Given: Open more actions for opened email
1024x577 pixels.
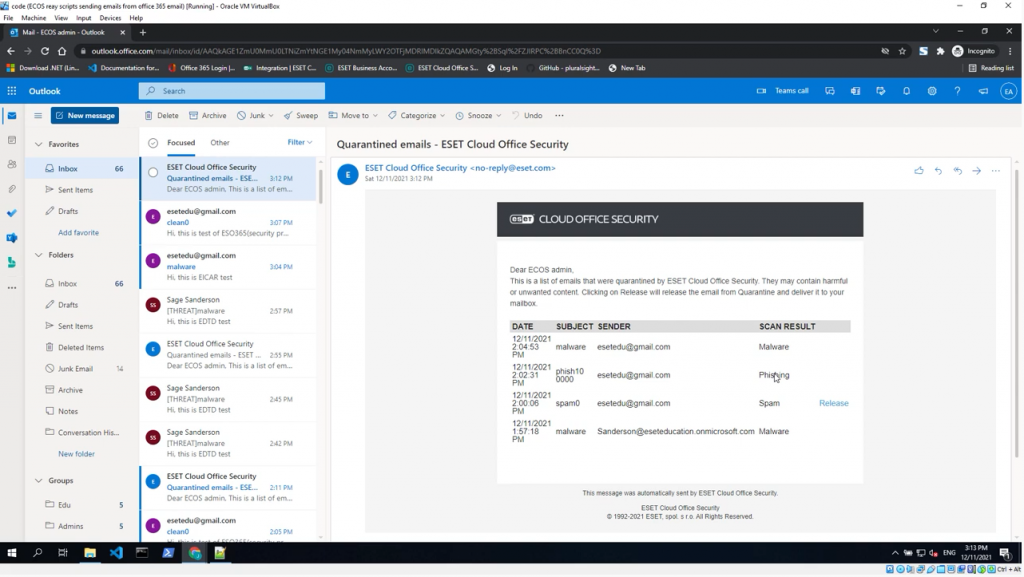Looking at the screenshot, I should [x=995, y=170].
